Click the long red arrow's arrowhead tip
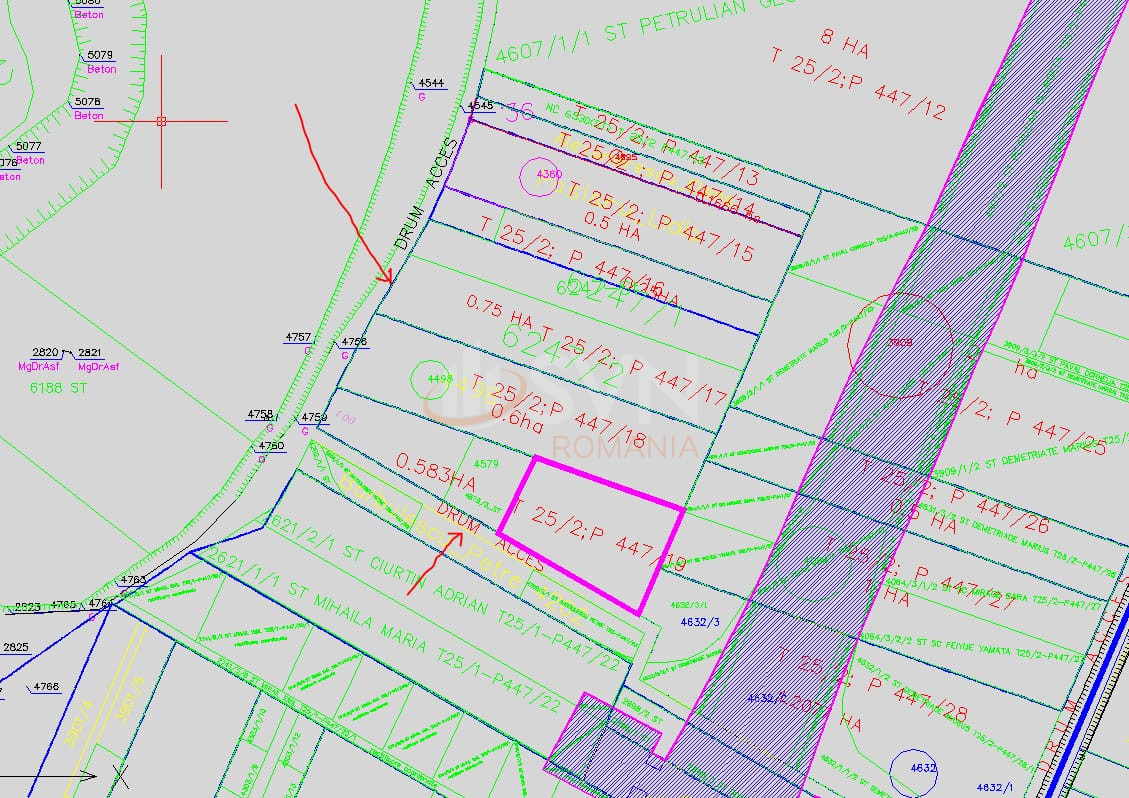This screenshot has height=798, width=1129. (x=388, y=282)
